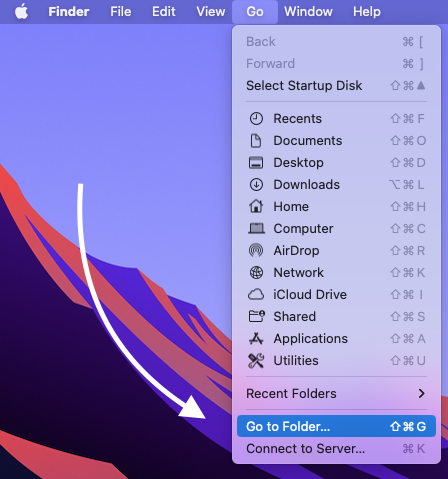Select the Shared menu item

[x=336, y=317]
